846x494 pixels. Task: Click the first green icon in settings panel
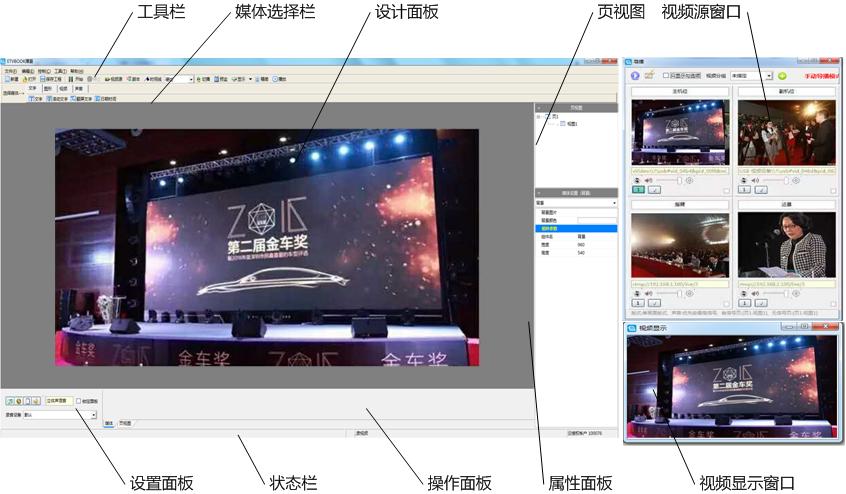click(x=10, y=401)
